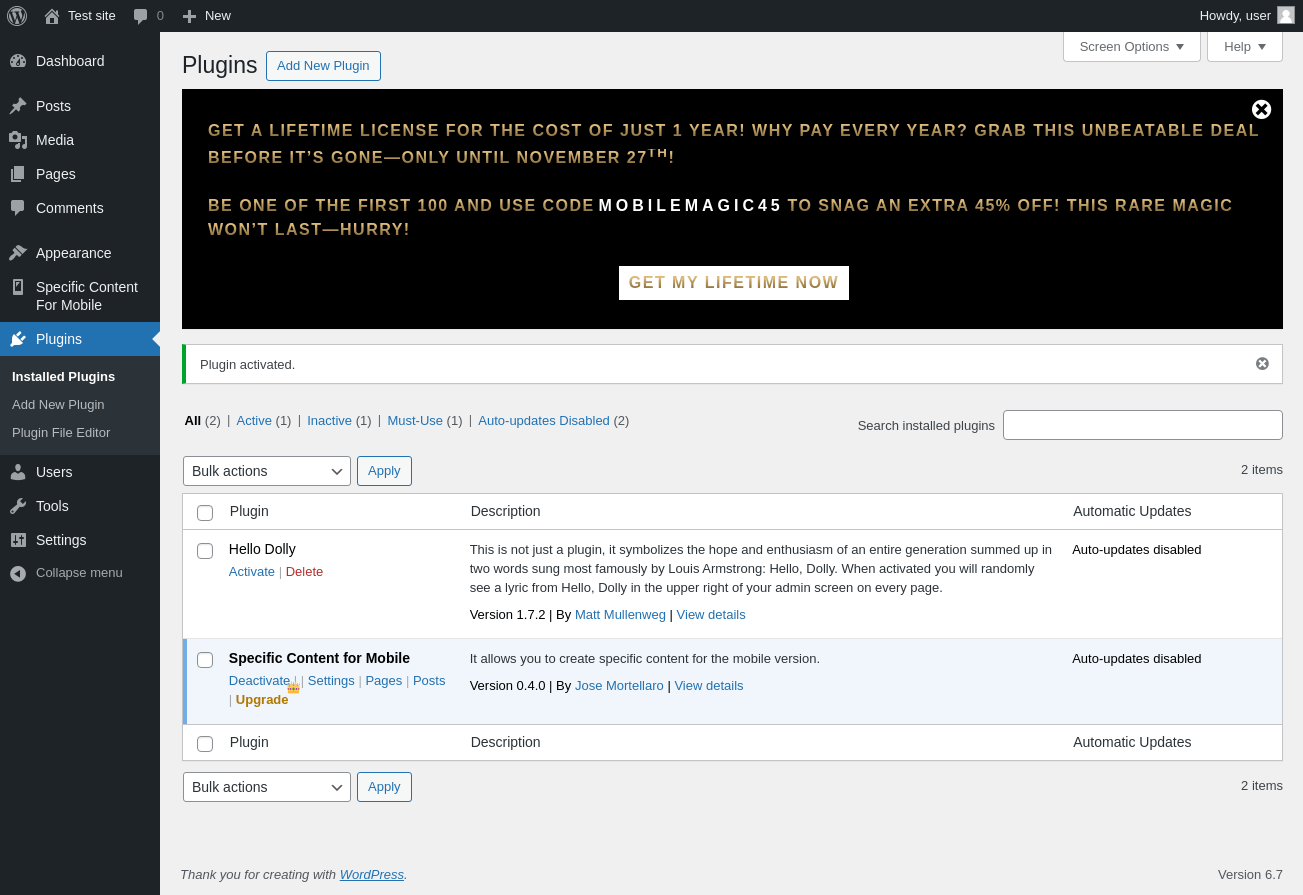Open the Posts menu
The image size is (1303, 895).
tap(80, 106)
